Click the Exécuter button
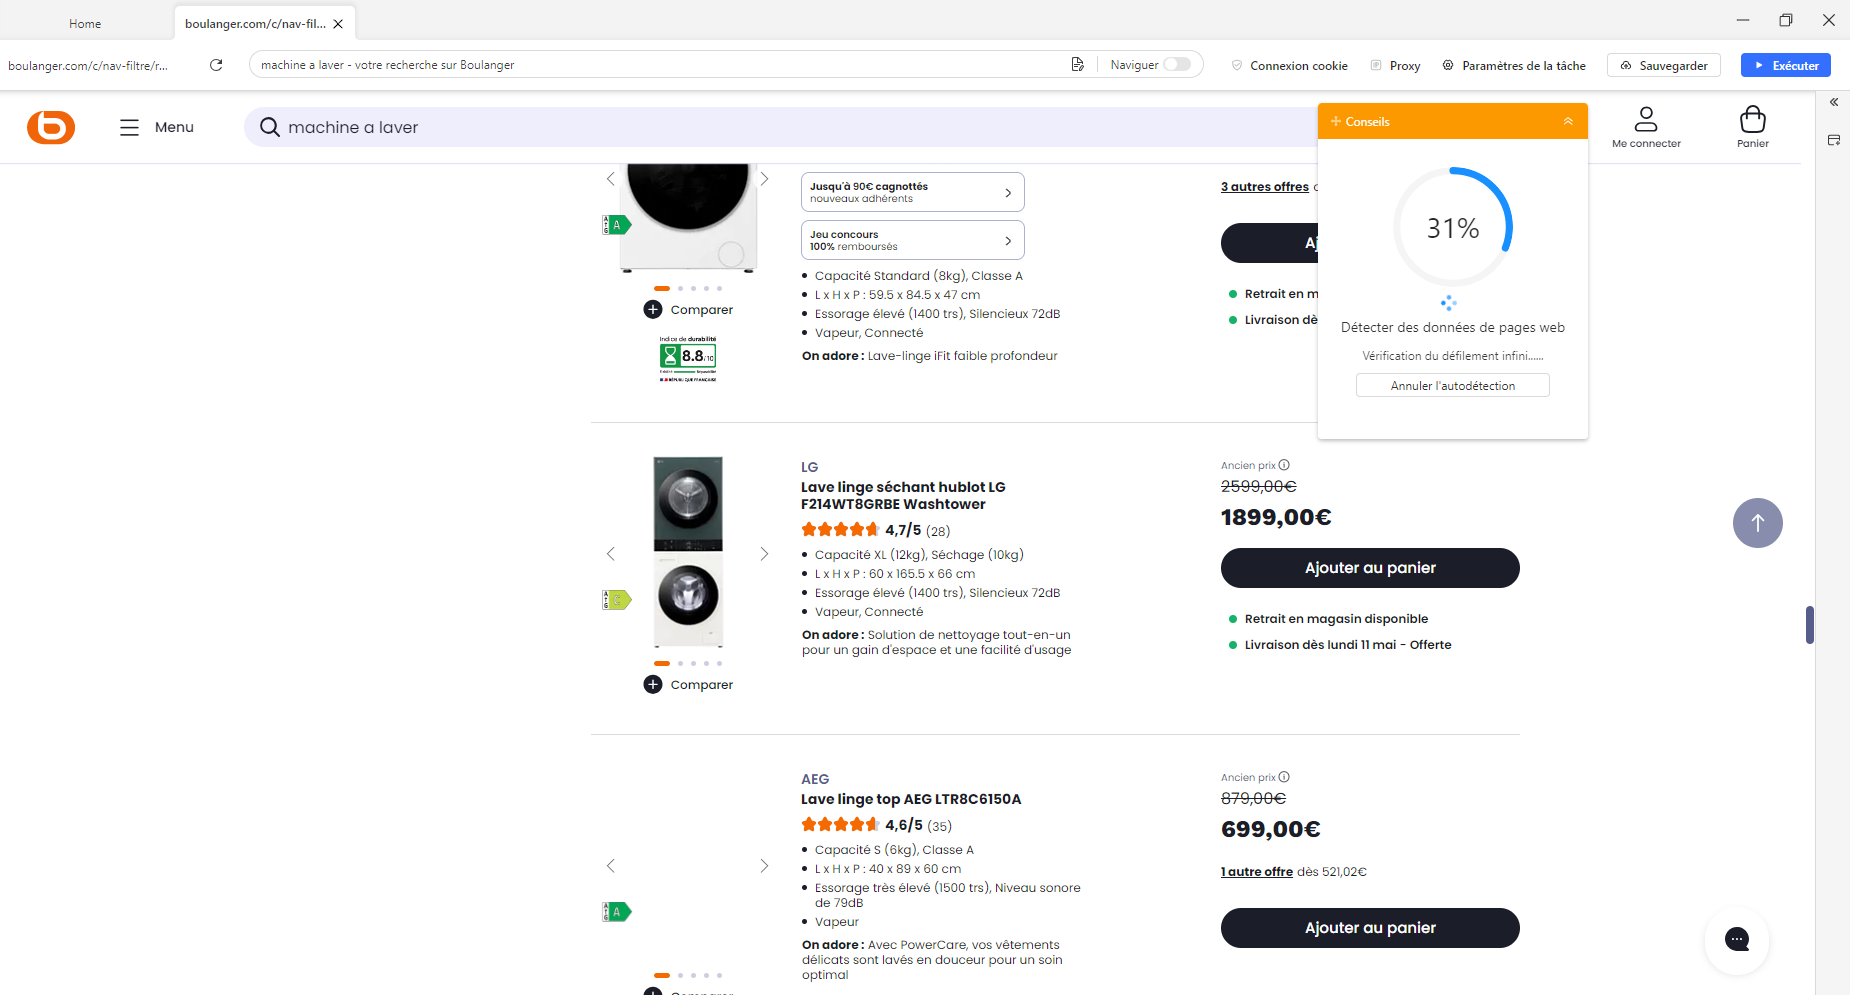This screenshot has height=995, width=1850. coord(1786,65)
